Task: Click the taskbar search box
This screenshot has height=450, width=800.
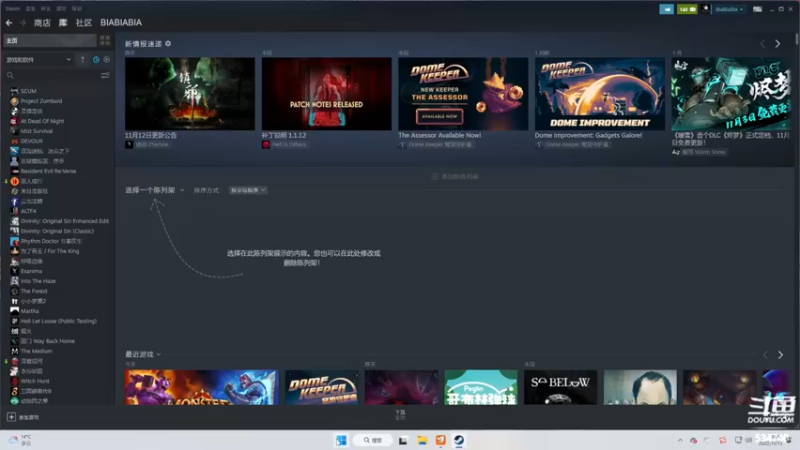Action: click(x=373, y=440)
